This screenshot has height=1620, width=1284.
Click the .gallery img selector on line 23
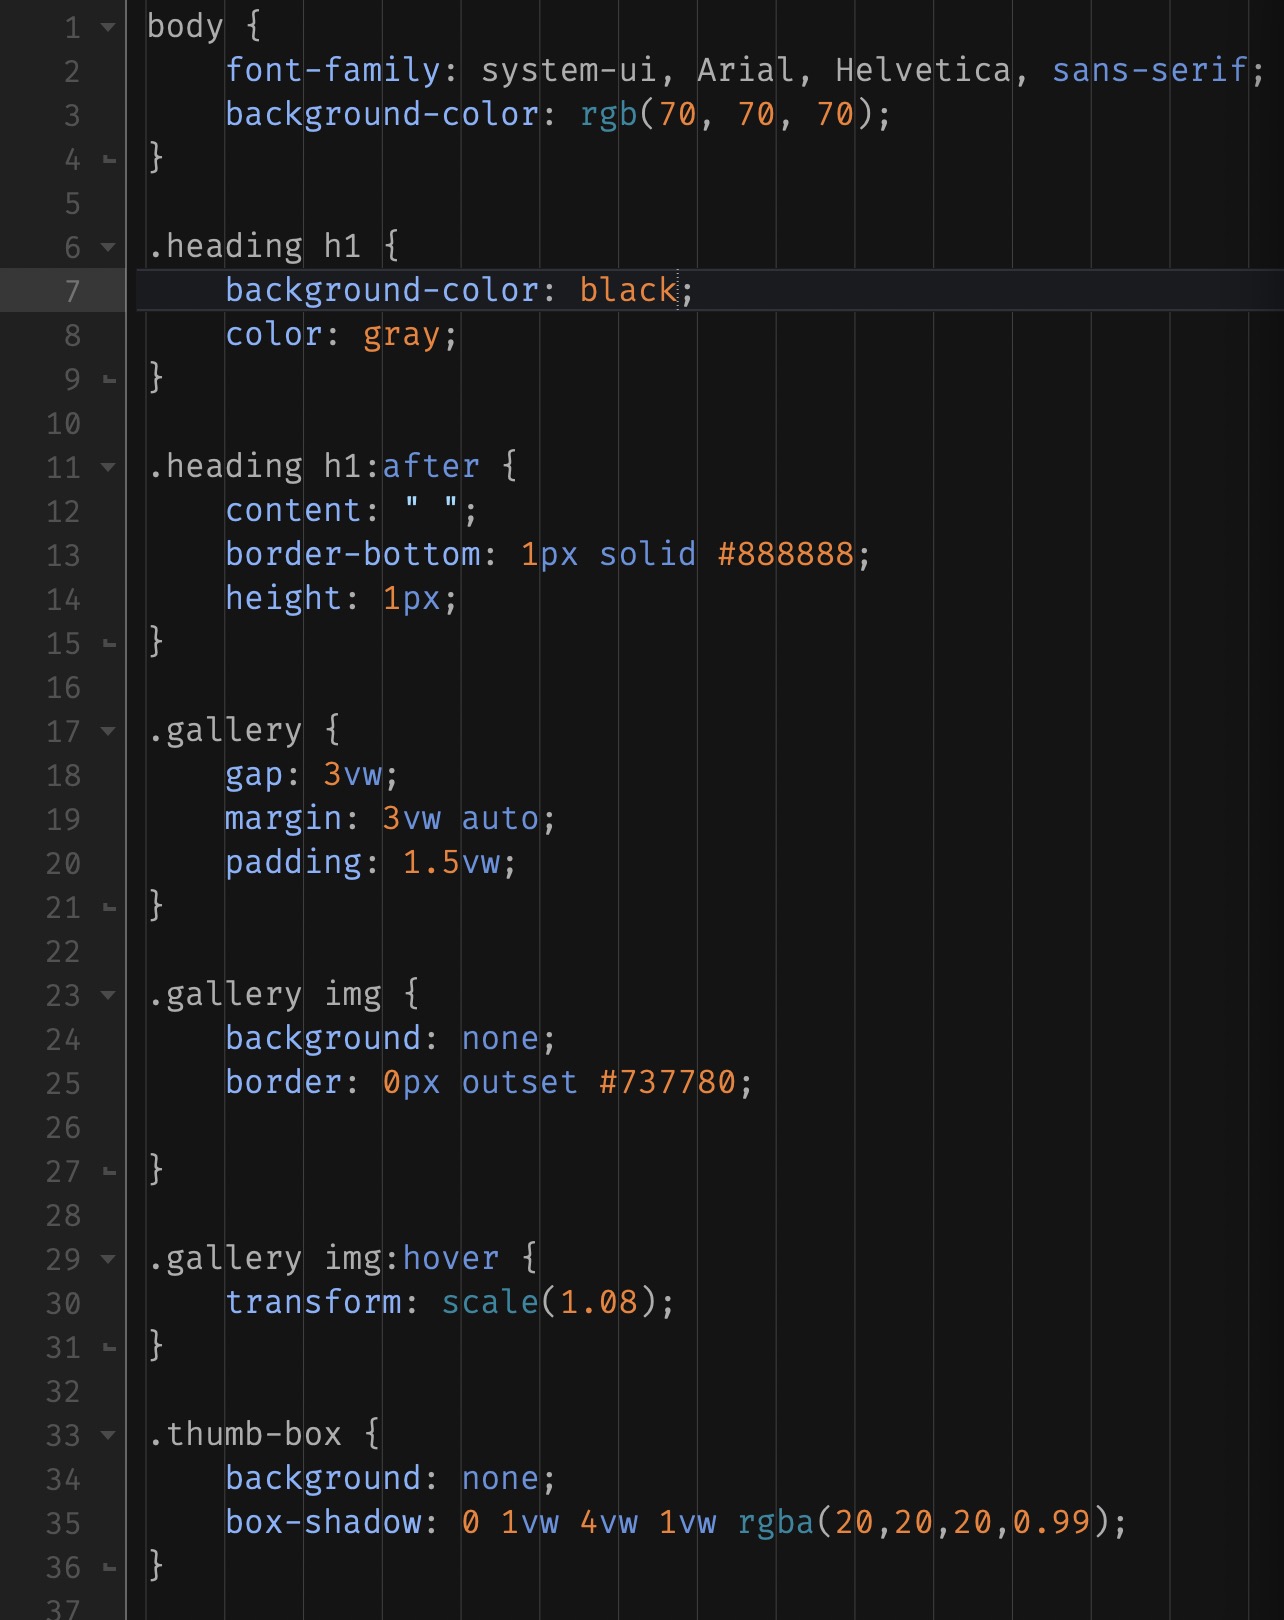264,994
